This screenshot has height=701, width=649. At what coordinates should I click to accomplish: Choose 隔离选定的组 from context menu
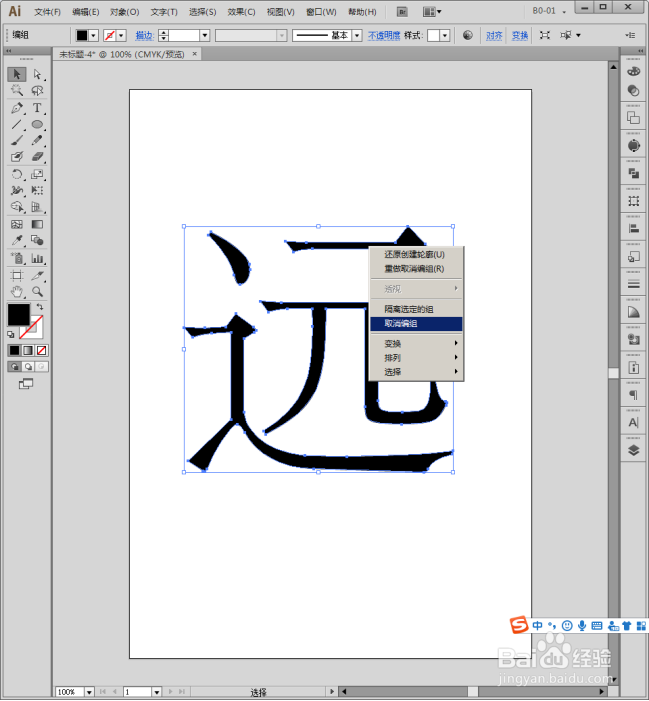coord(416,309)
